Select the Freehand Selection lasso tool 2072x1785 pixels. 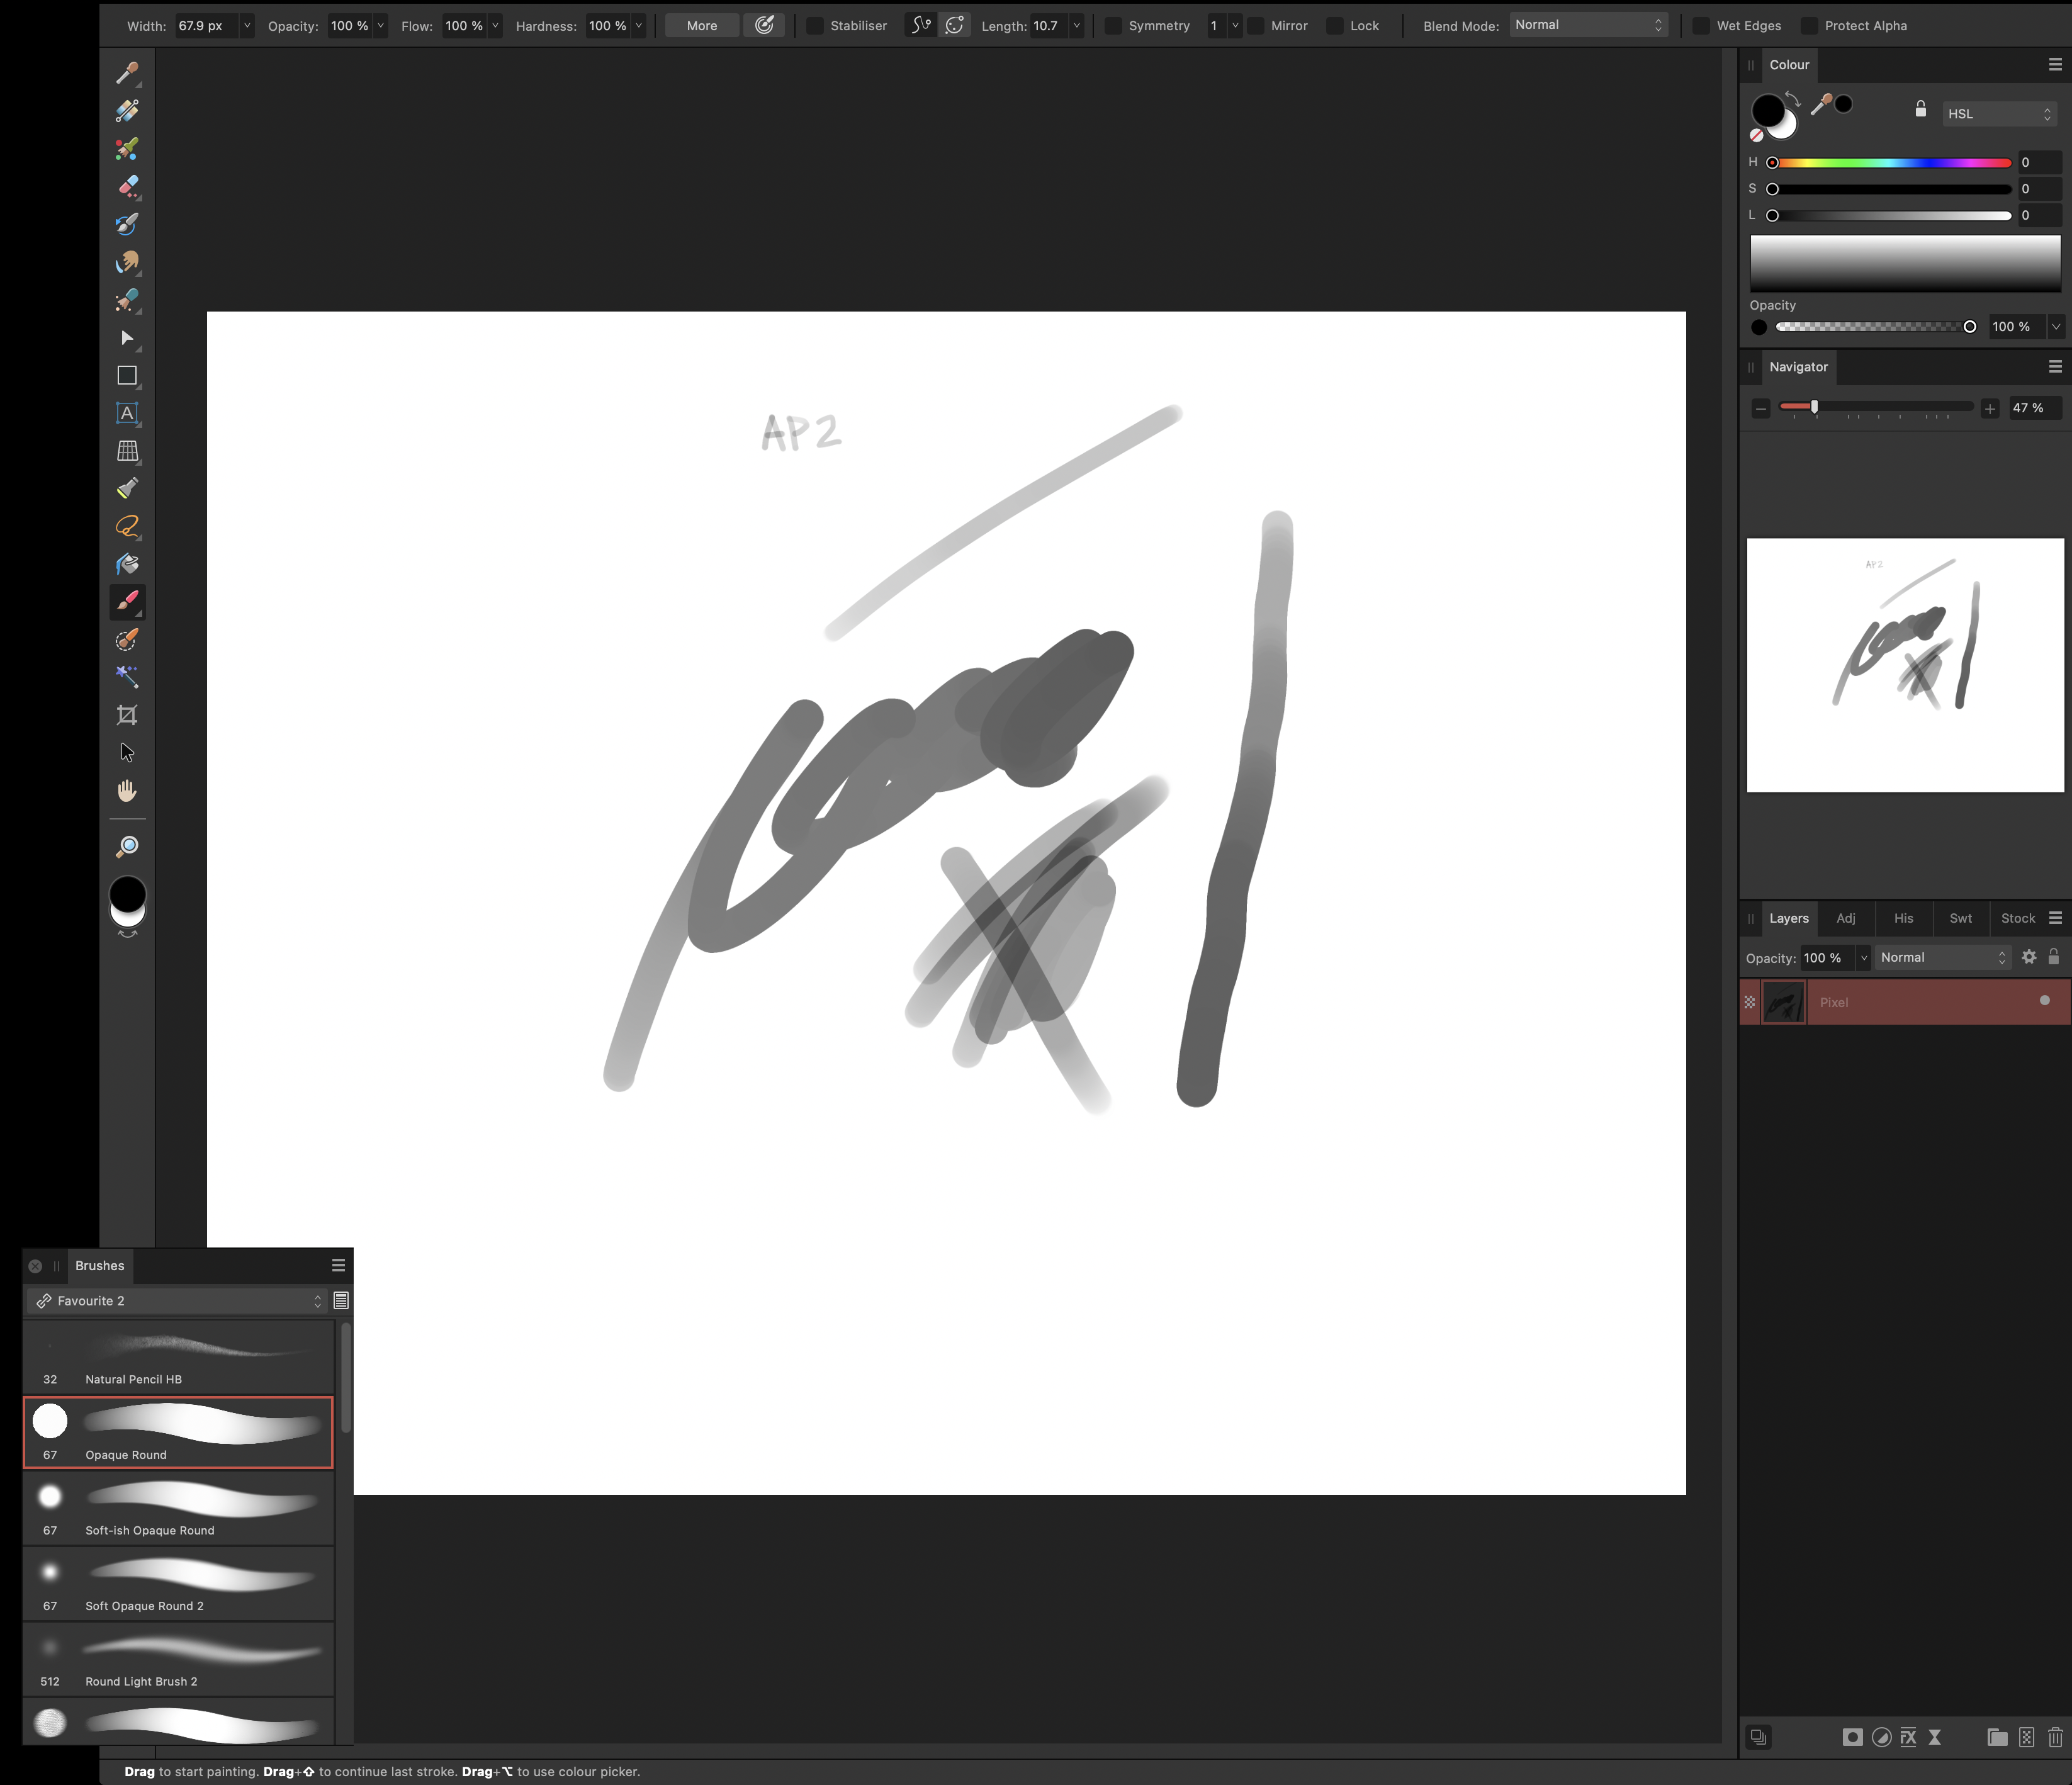pyautogui.click(x=127, y=527)
